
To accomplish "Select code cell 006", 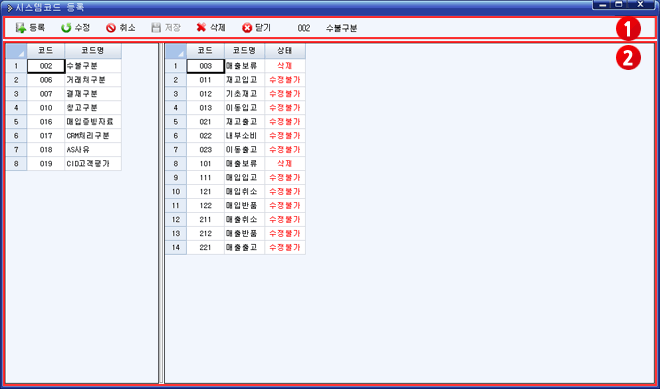I will 46,80.
